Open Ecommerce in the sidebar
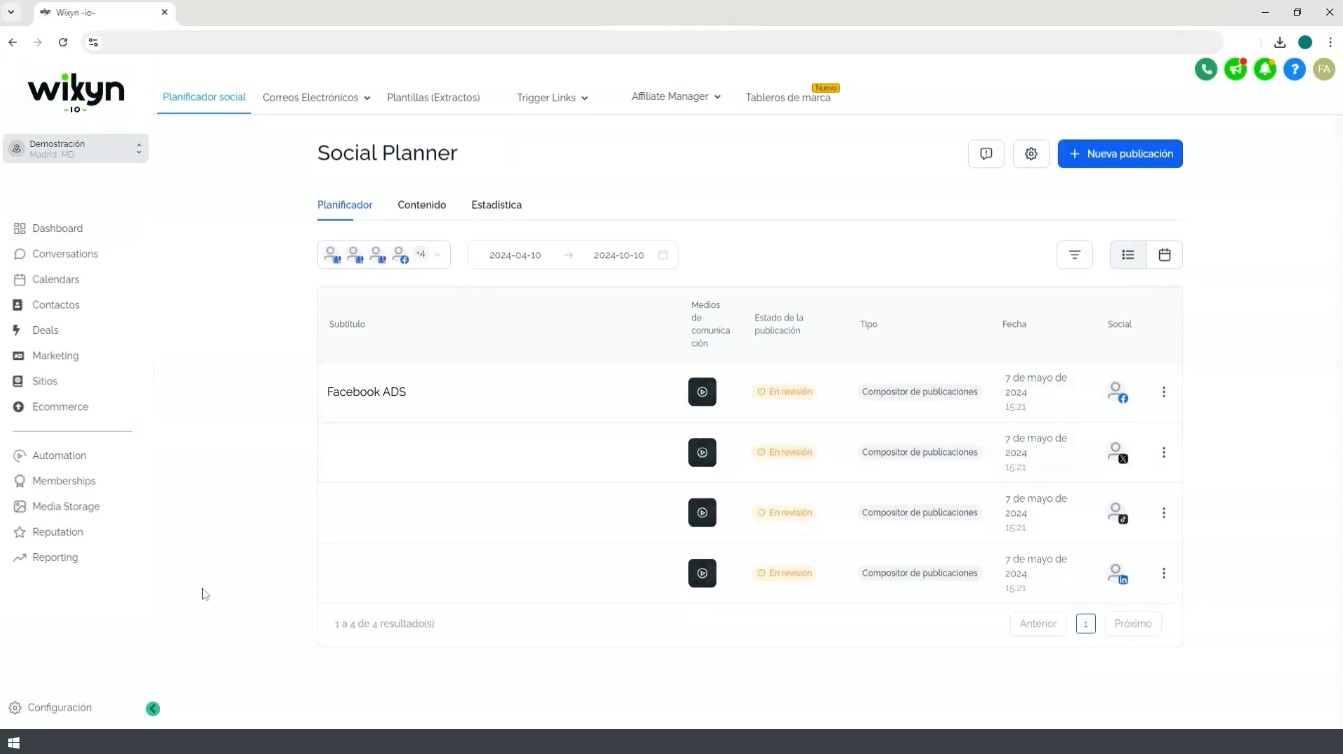Image resolution: width=1343 pixels, height=754 pixels. click(x=60, y=407)
